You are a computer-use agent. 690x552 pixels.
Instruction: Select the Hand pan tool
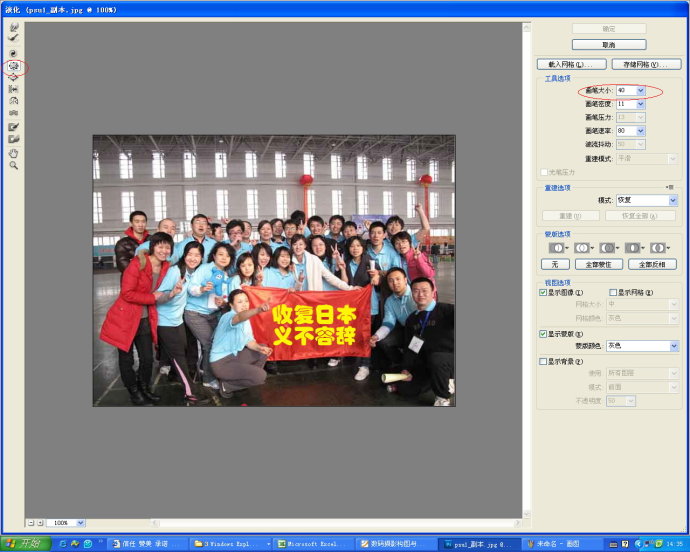click(x=14, y=154)
